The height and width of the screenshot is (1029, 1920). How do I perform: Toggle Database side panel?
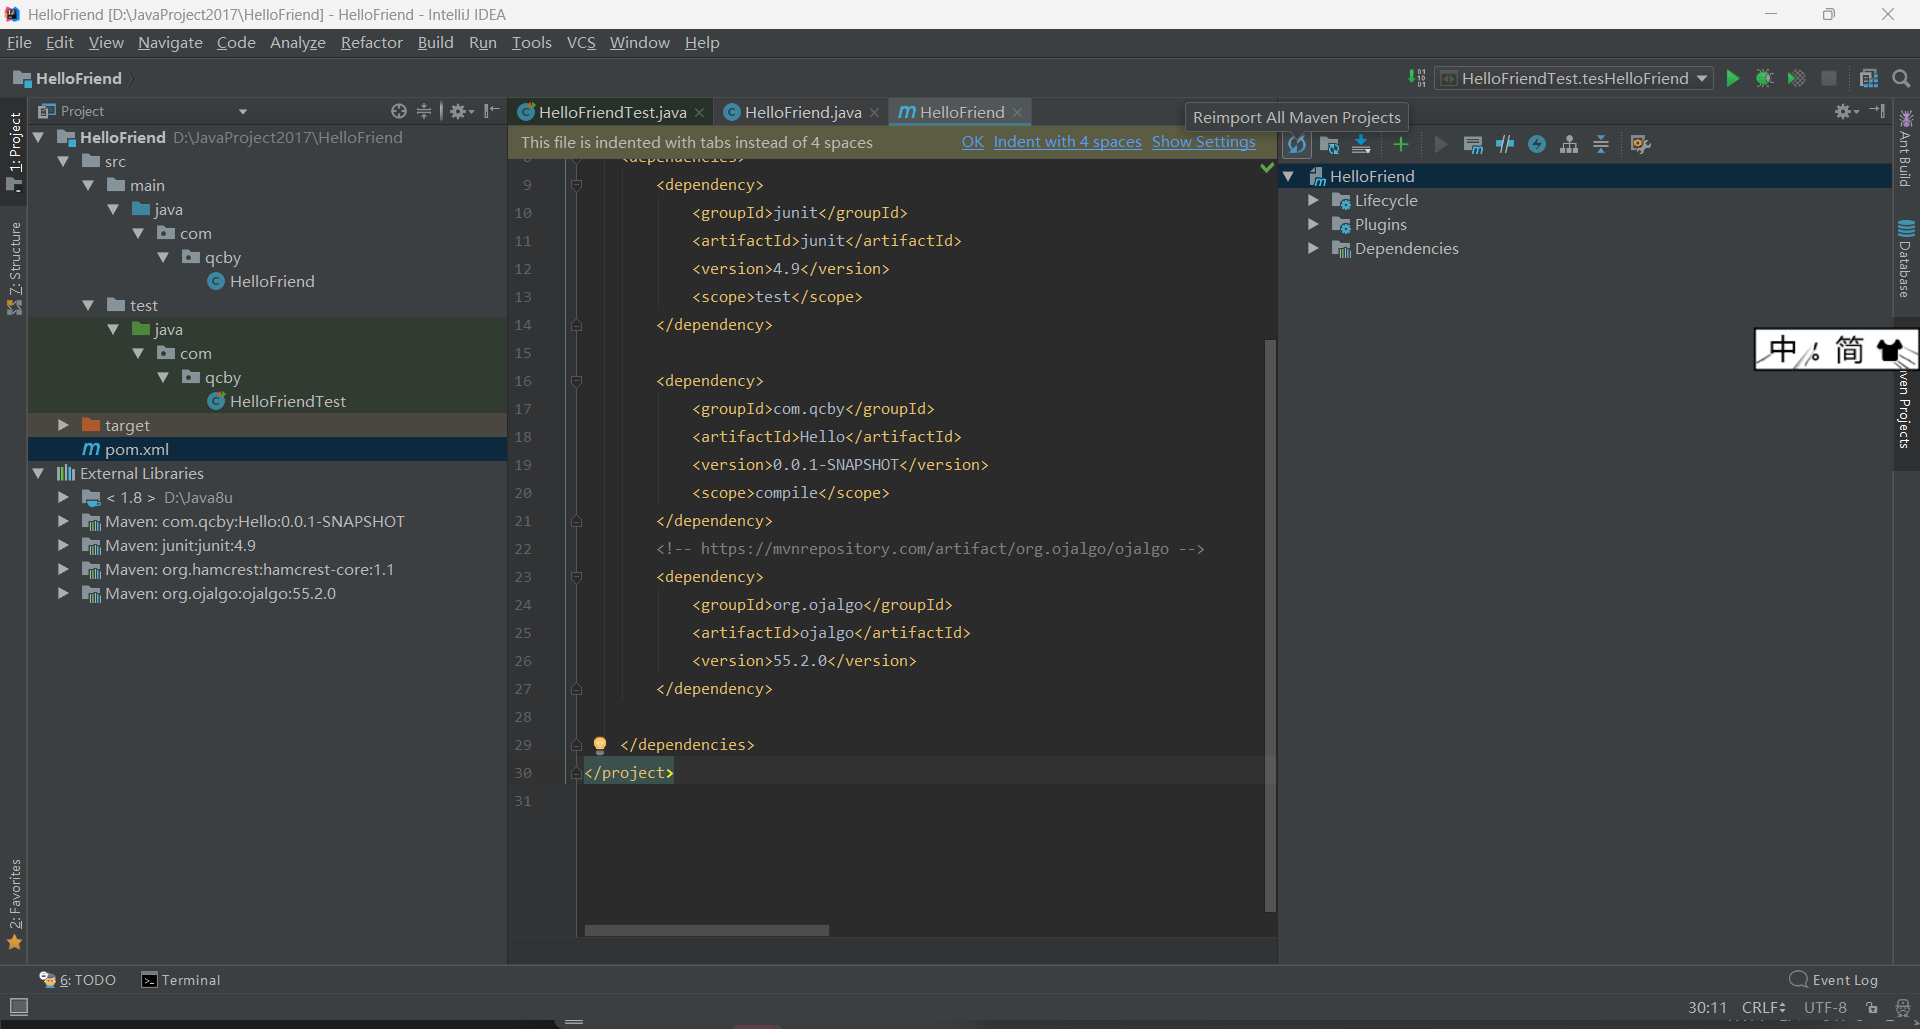coord(1906,258)
